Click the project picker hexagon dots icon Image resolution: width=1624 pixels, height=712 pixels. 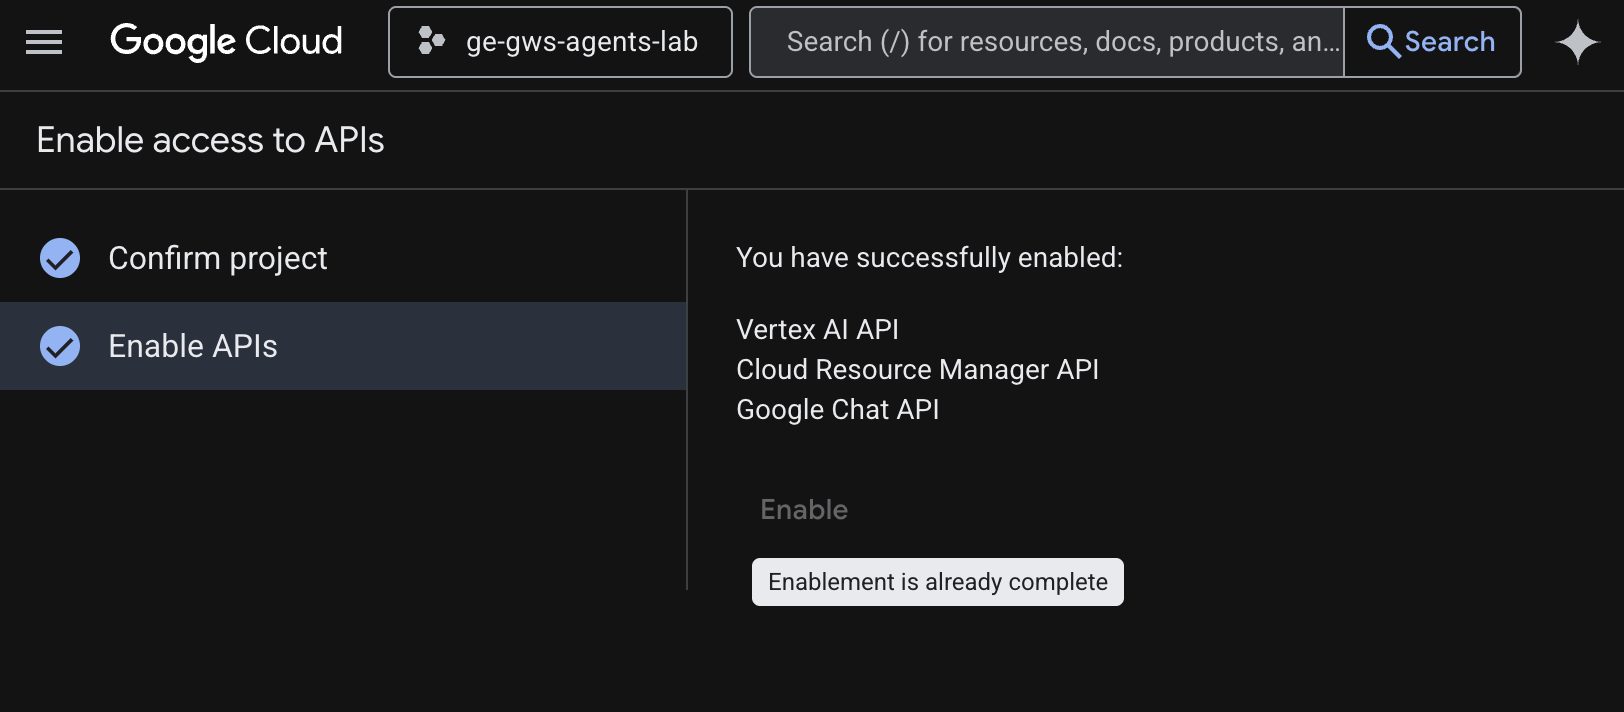(x=431, y=41)
